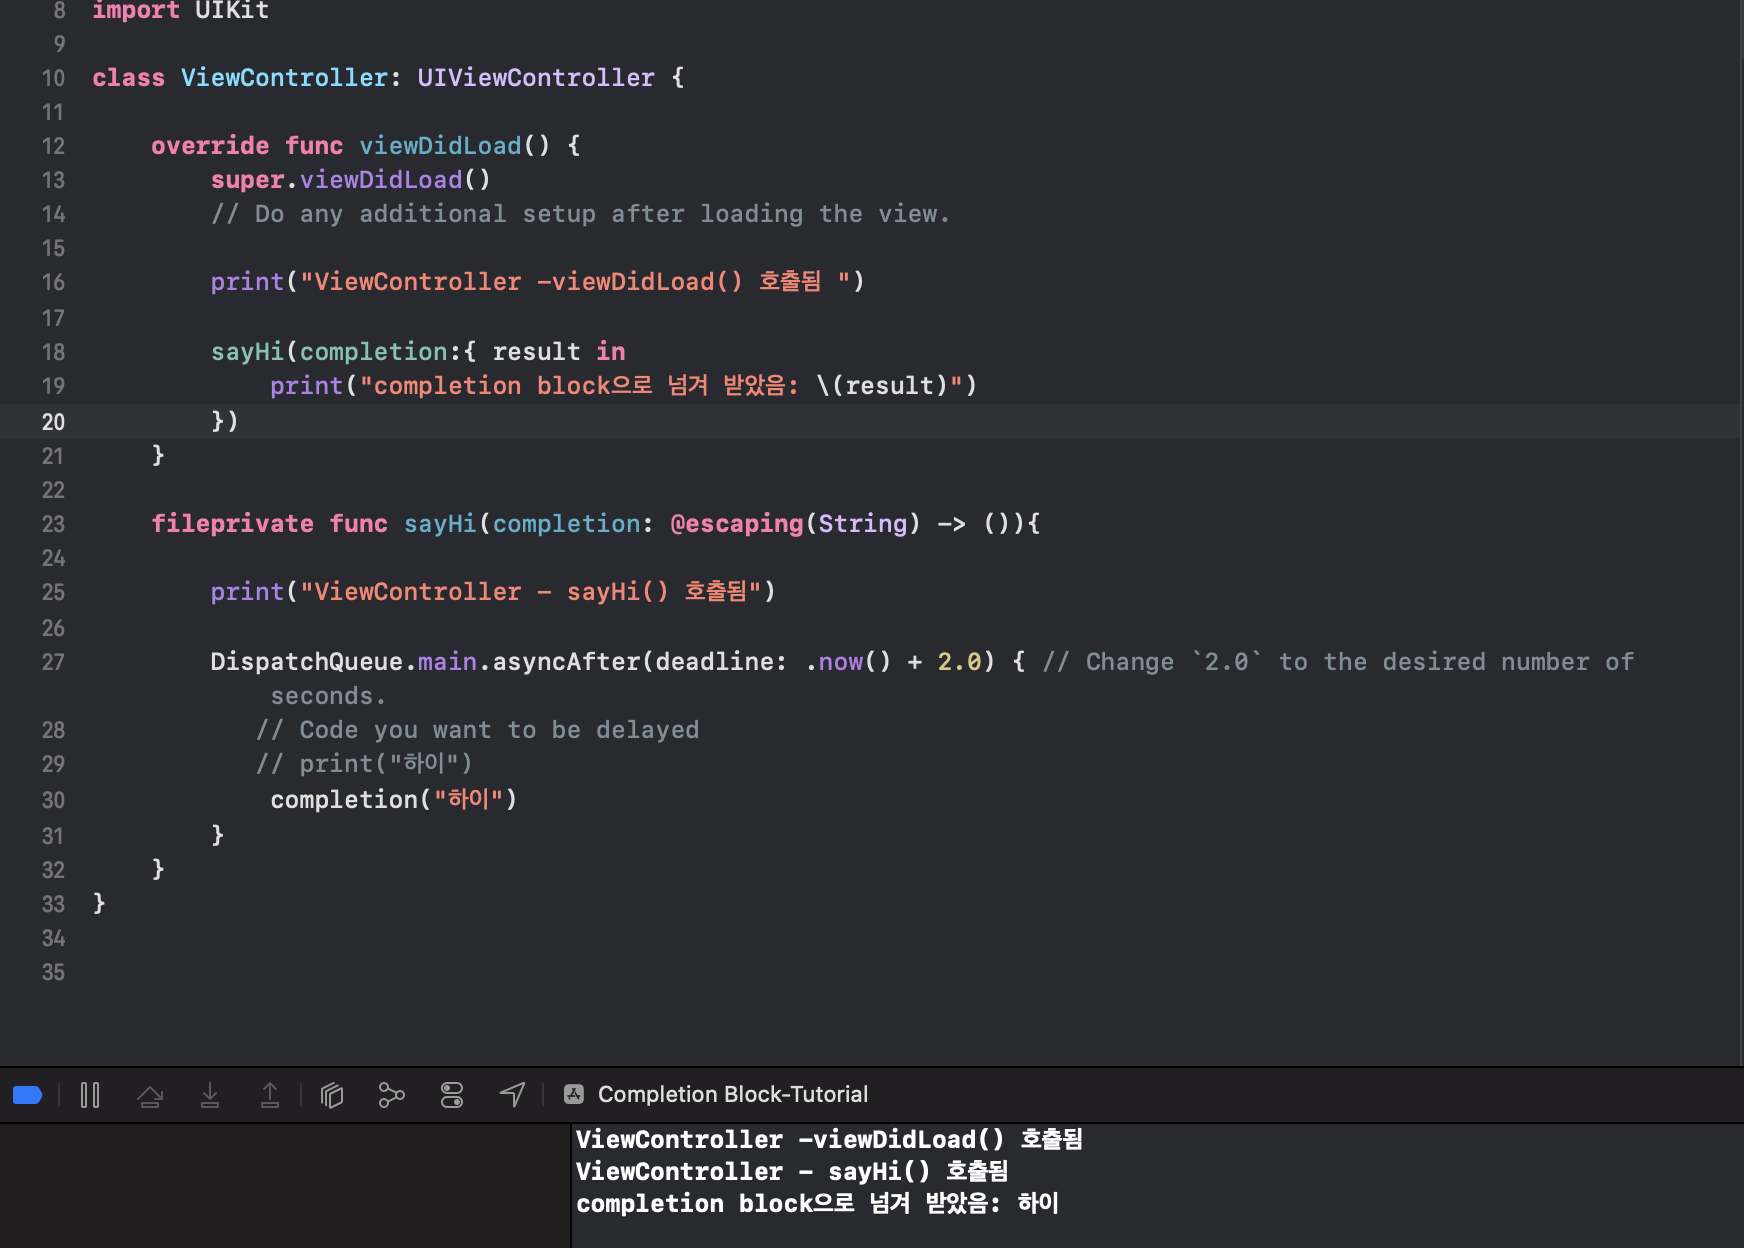
Task: Add breakpoint at line number 16
Action: click(x=53, y=282)
